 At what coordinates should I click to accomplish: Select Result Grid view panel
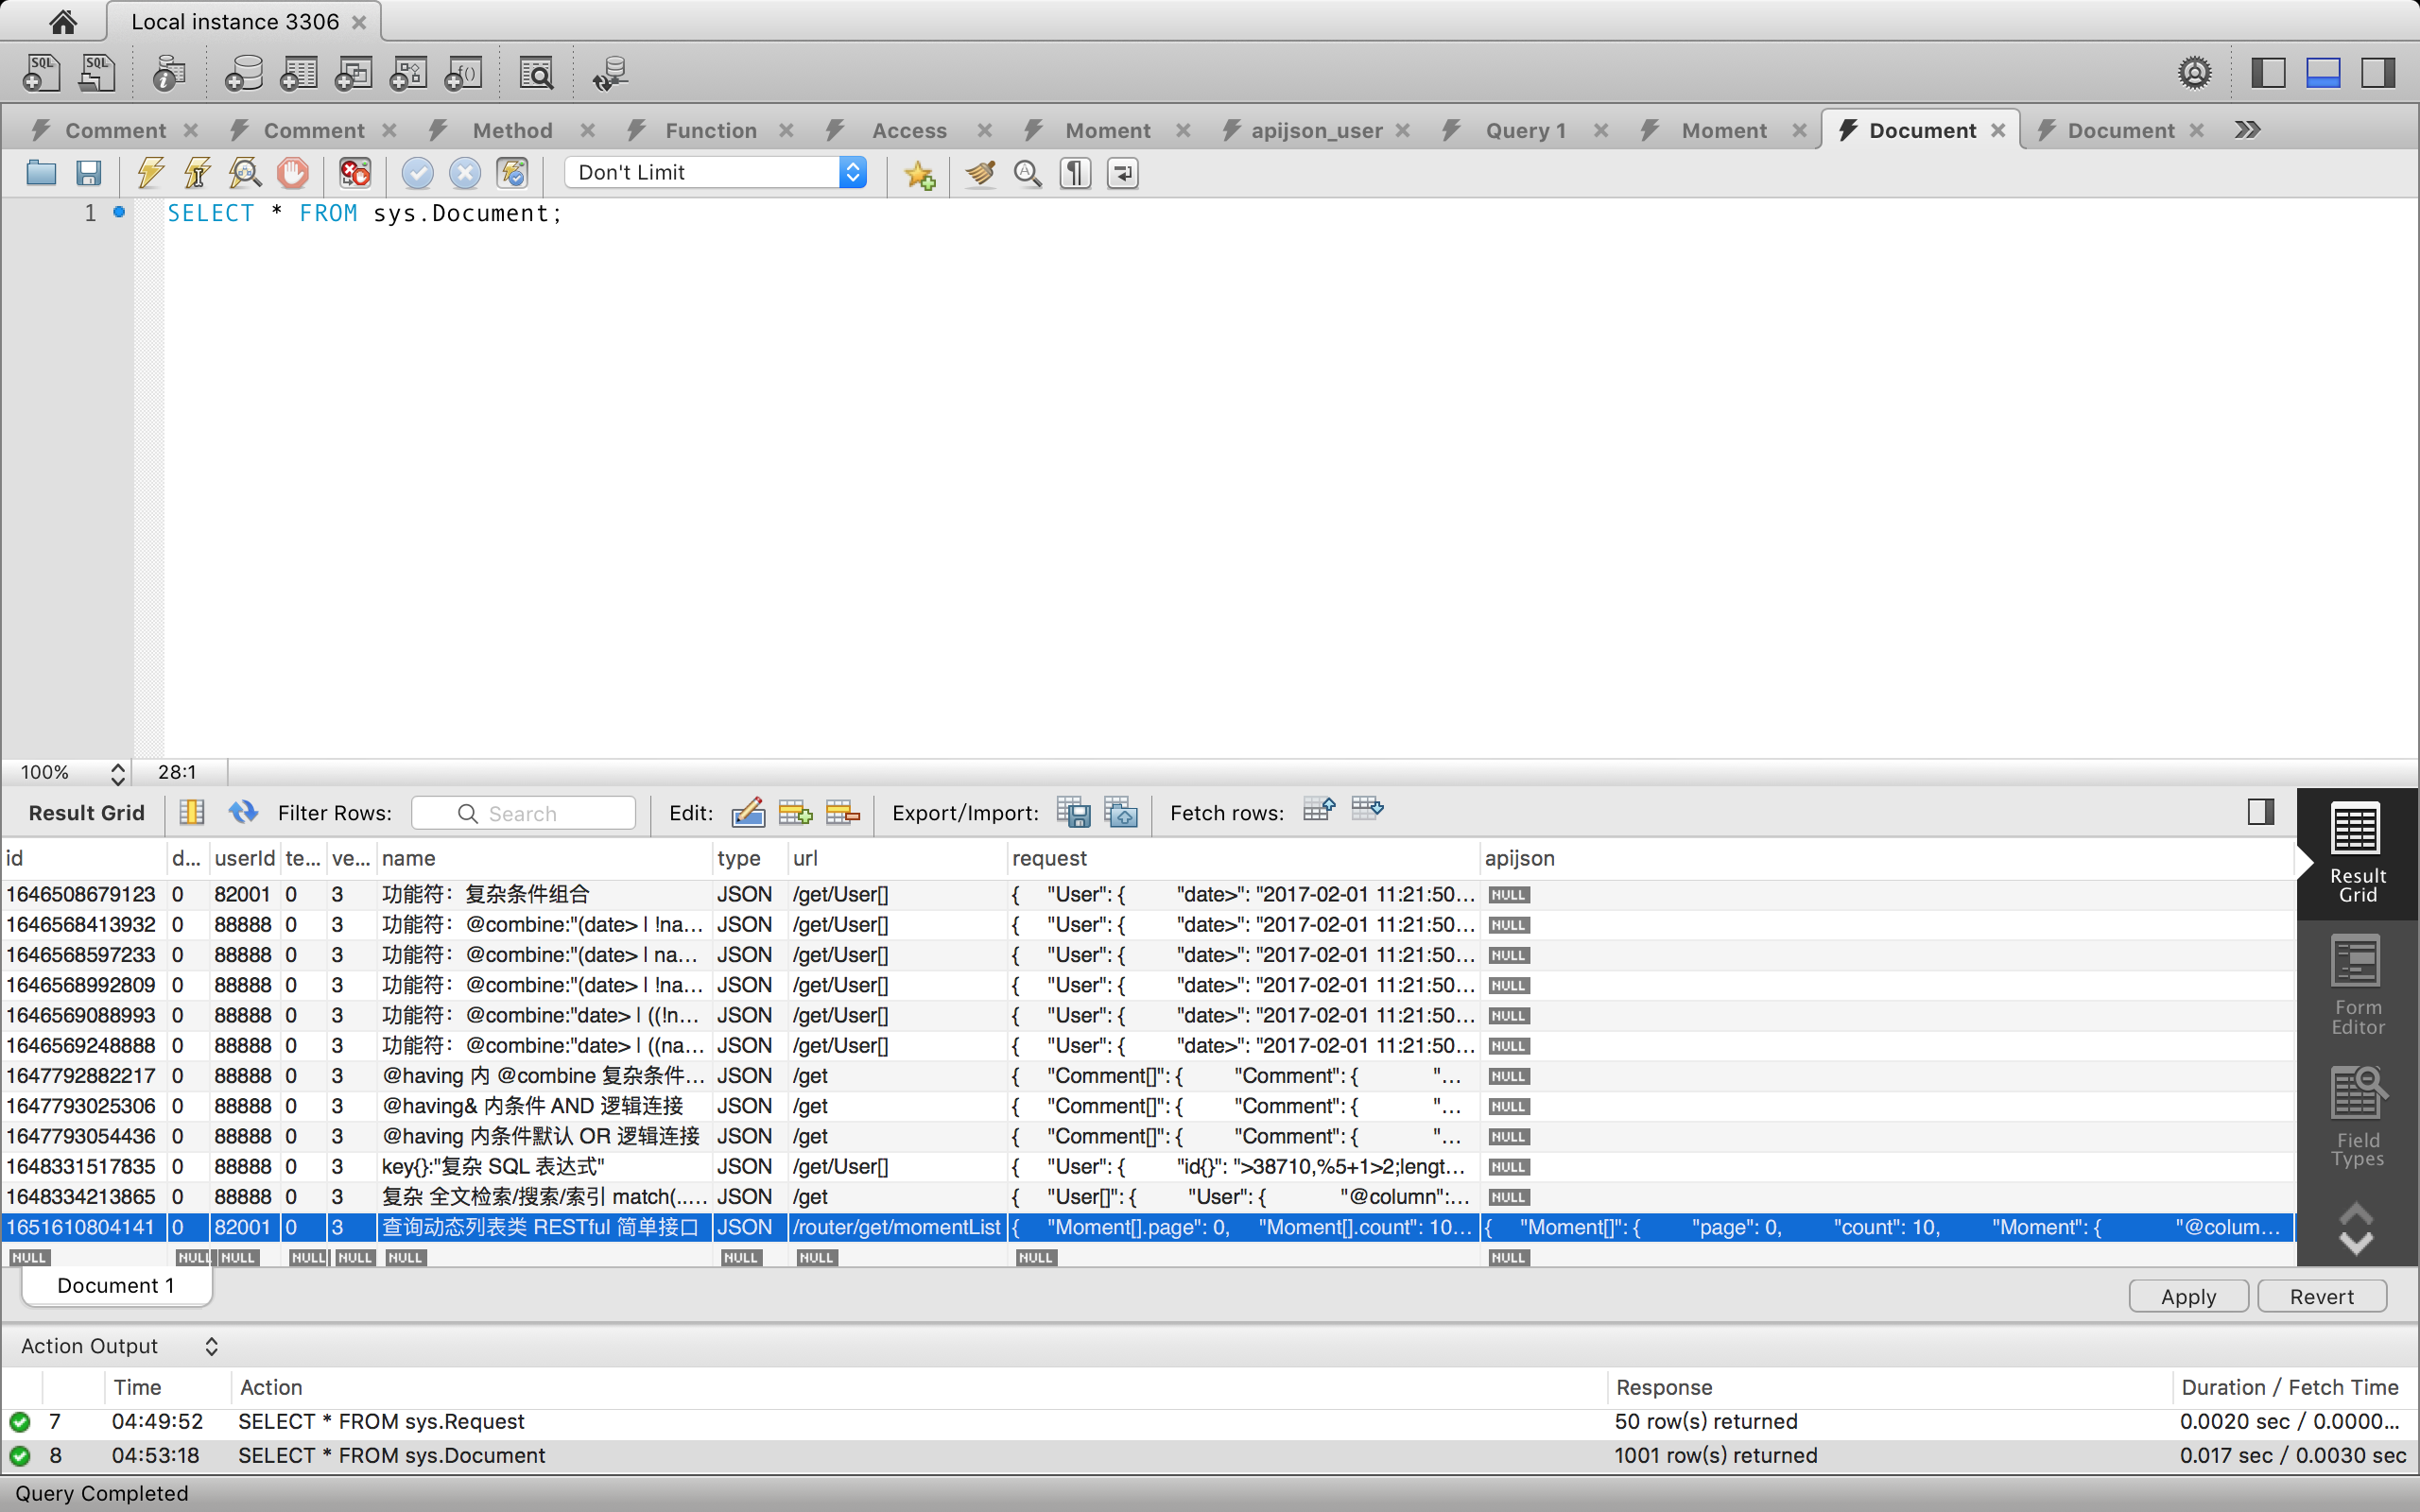click(x=2357, y=853)
